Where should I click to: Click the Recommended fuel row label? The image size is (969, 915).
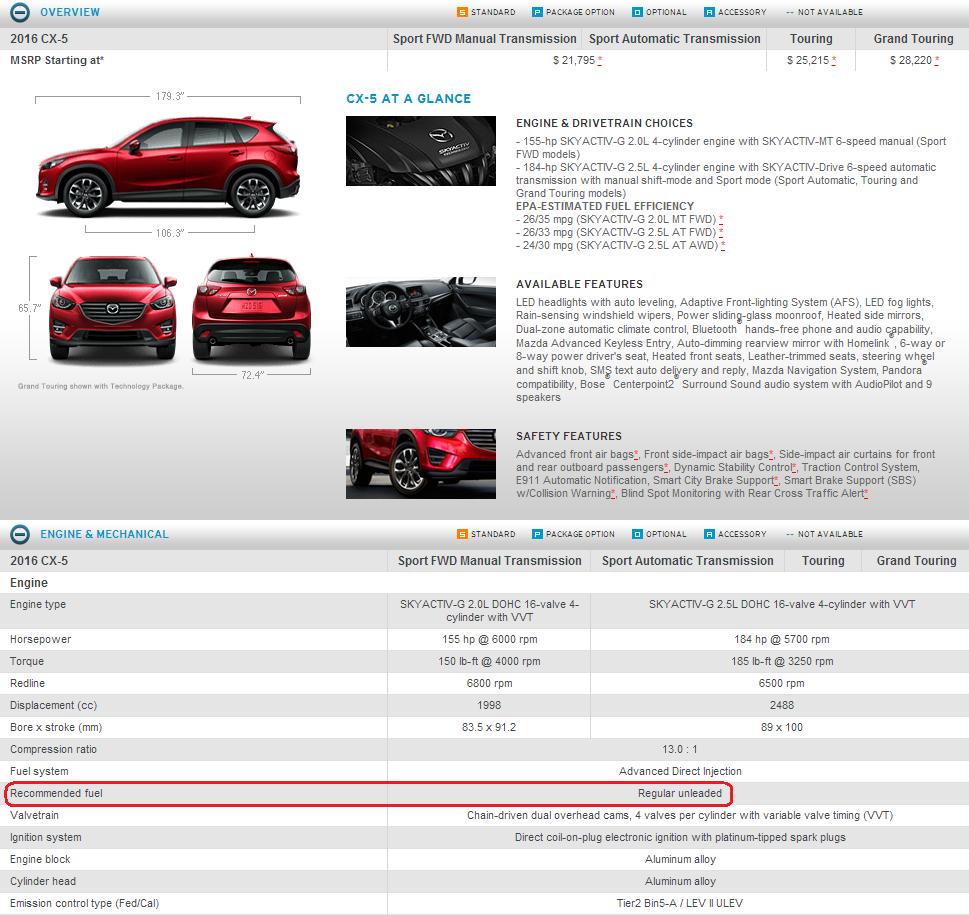[56, 793]
